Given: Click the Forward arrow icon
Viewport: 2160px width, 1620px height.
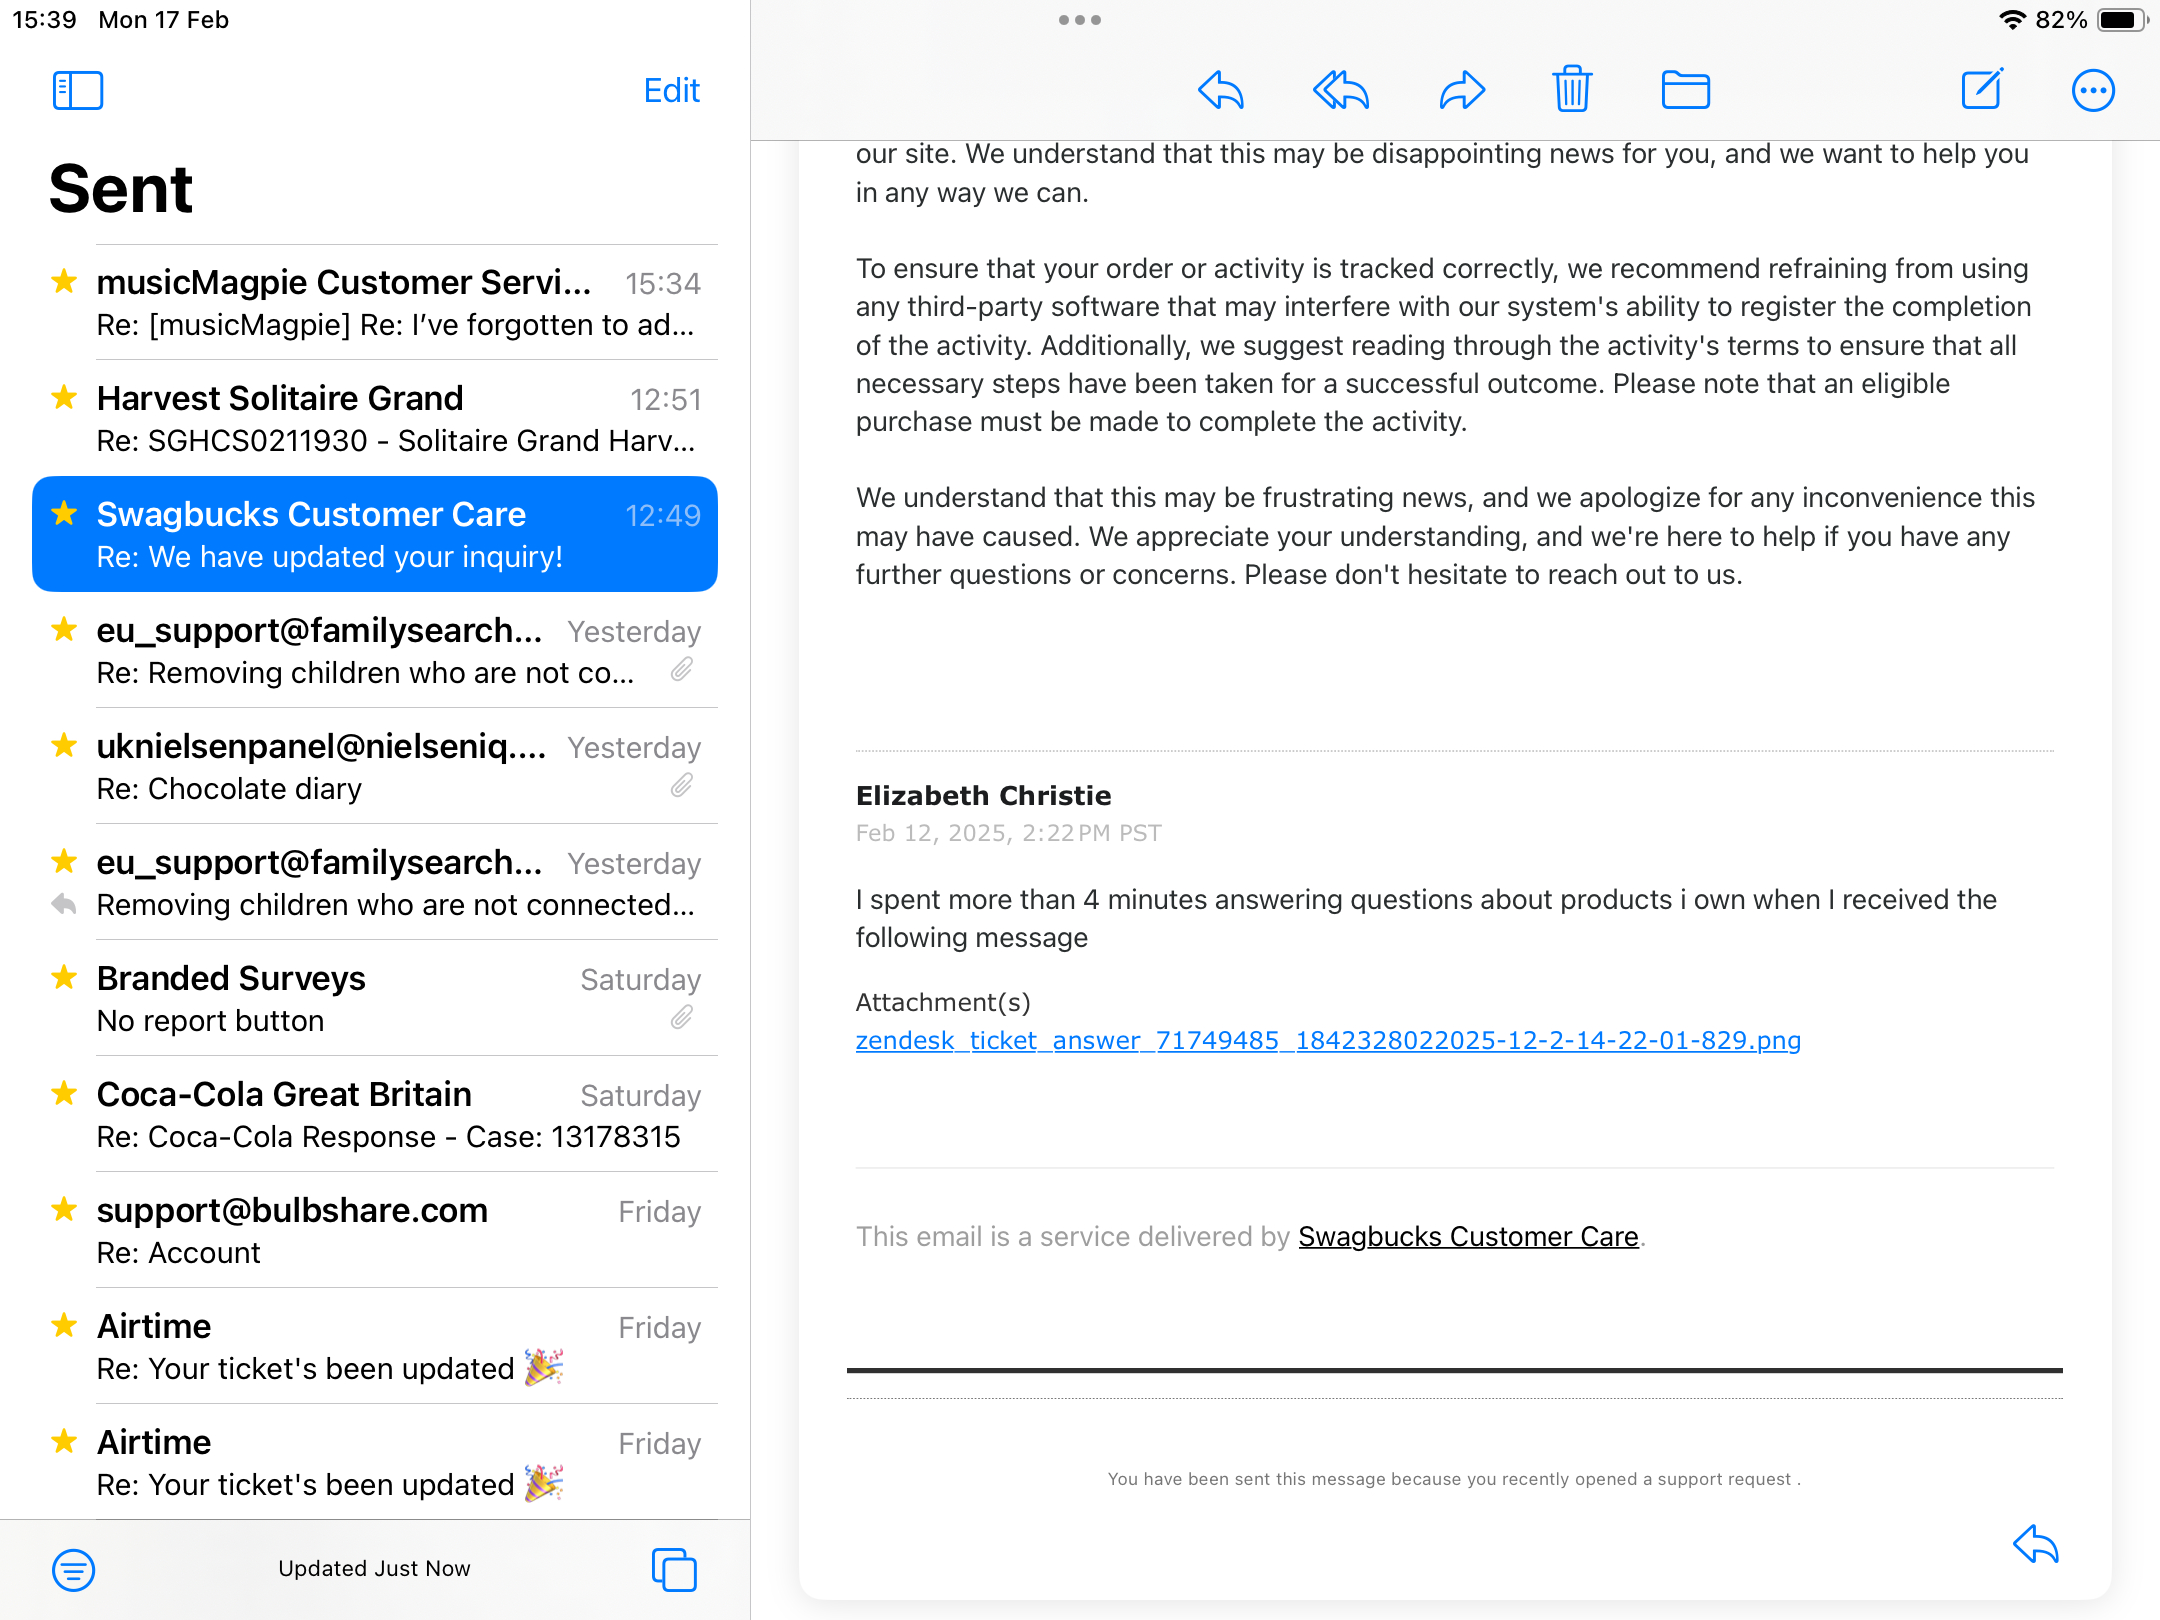Looking at the screenshot, I should click(x=1462, y=91).
